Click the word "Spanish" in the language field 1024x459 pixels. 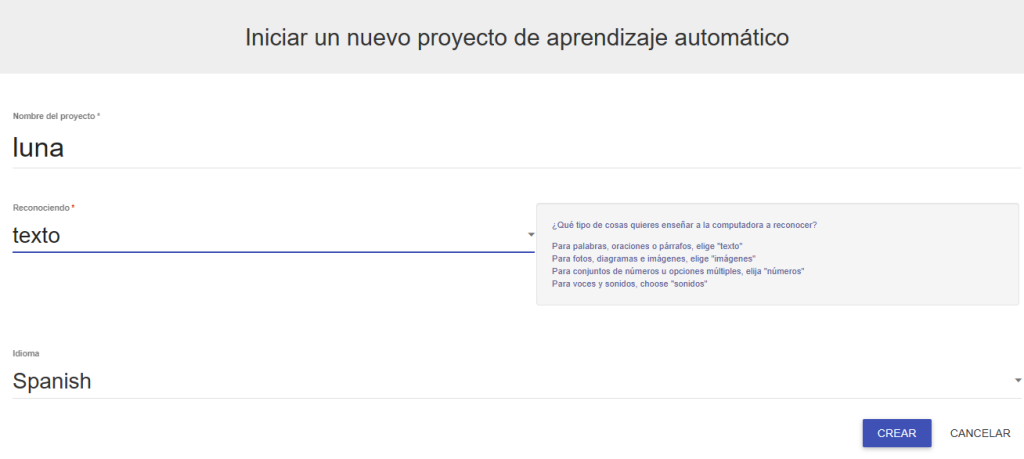point(52,381)
